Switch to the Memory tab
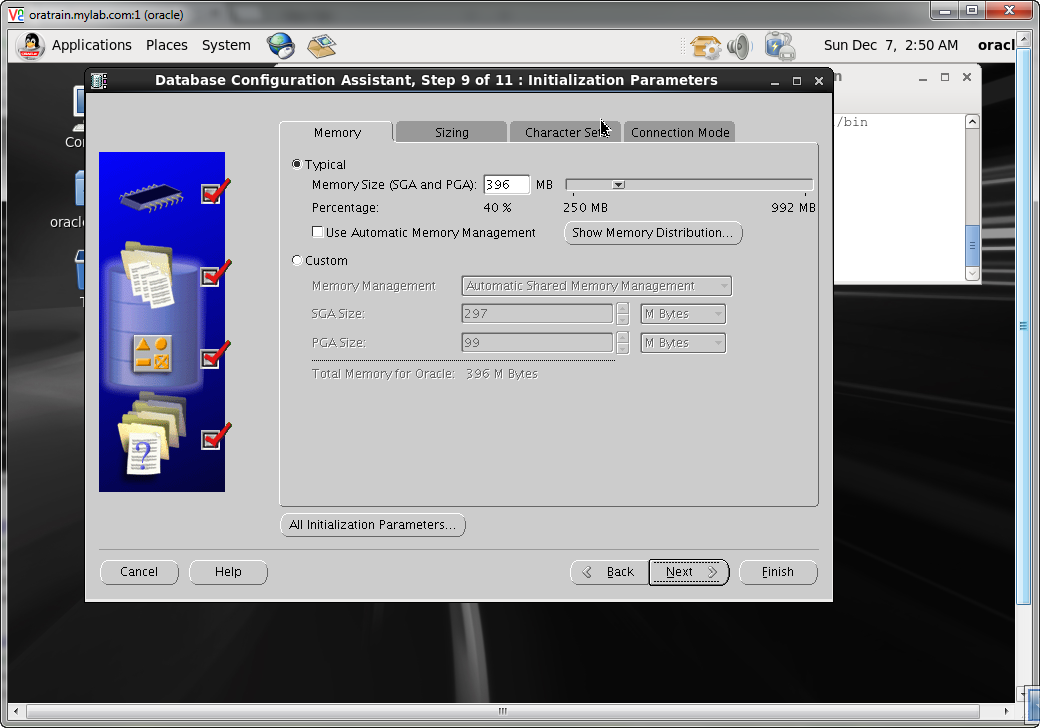This screenshot has width=1040, height=728. coord(337,132)
